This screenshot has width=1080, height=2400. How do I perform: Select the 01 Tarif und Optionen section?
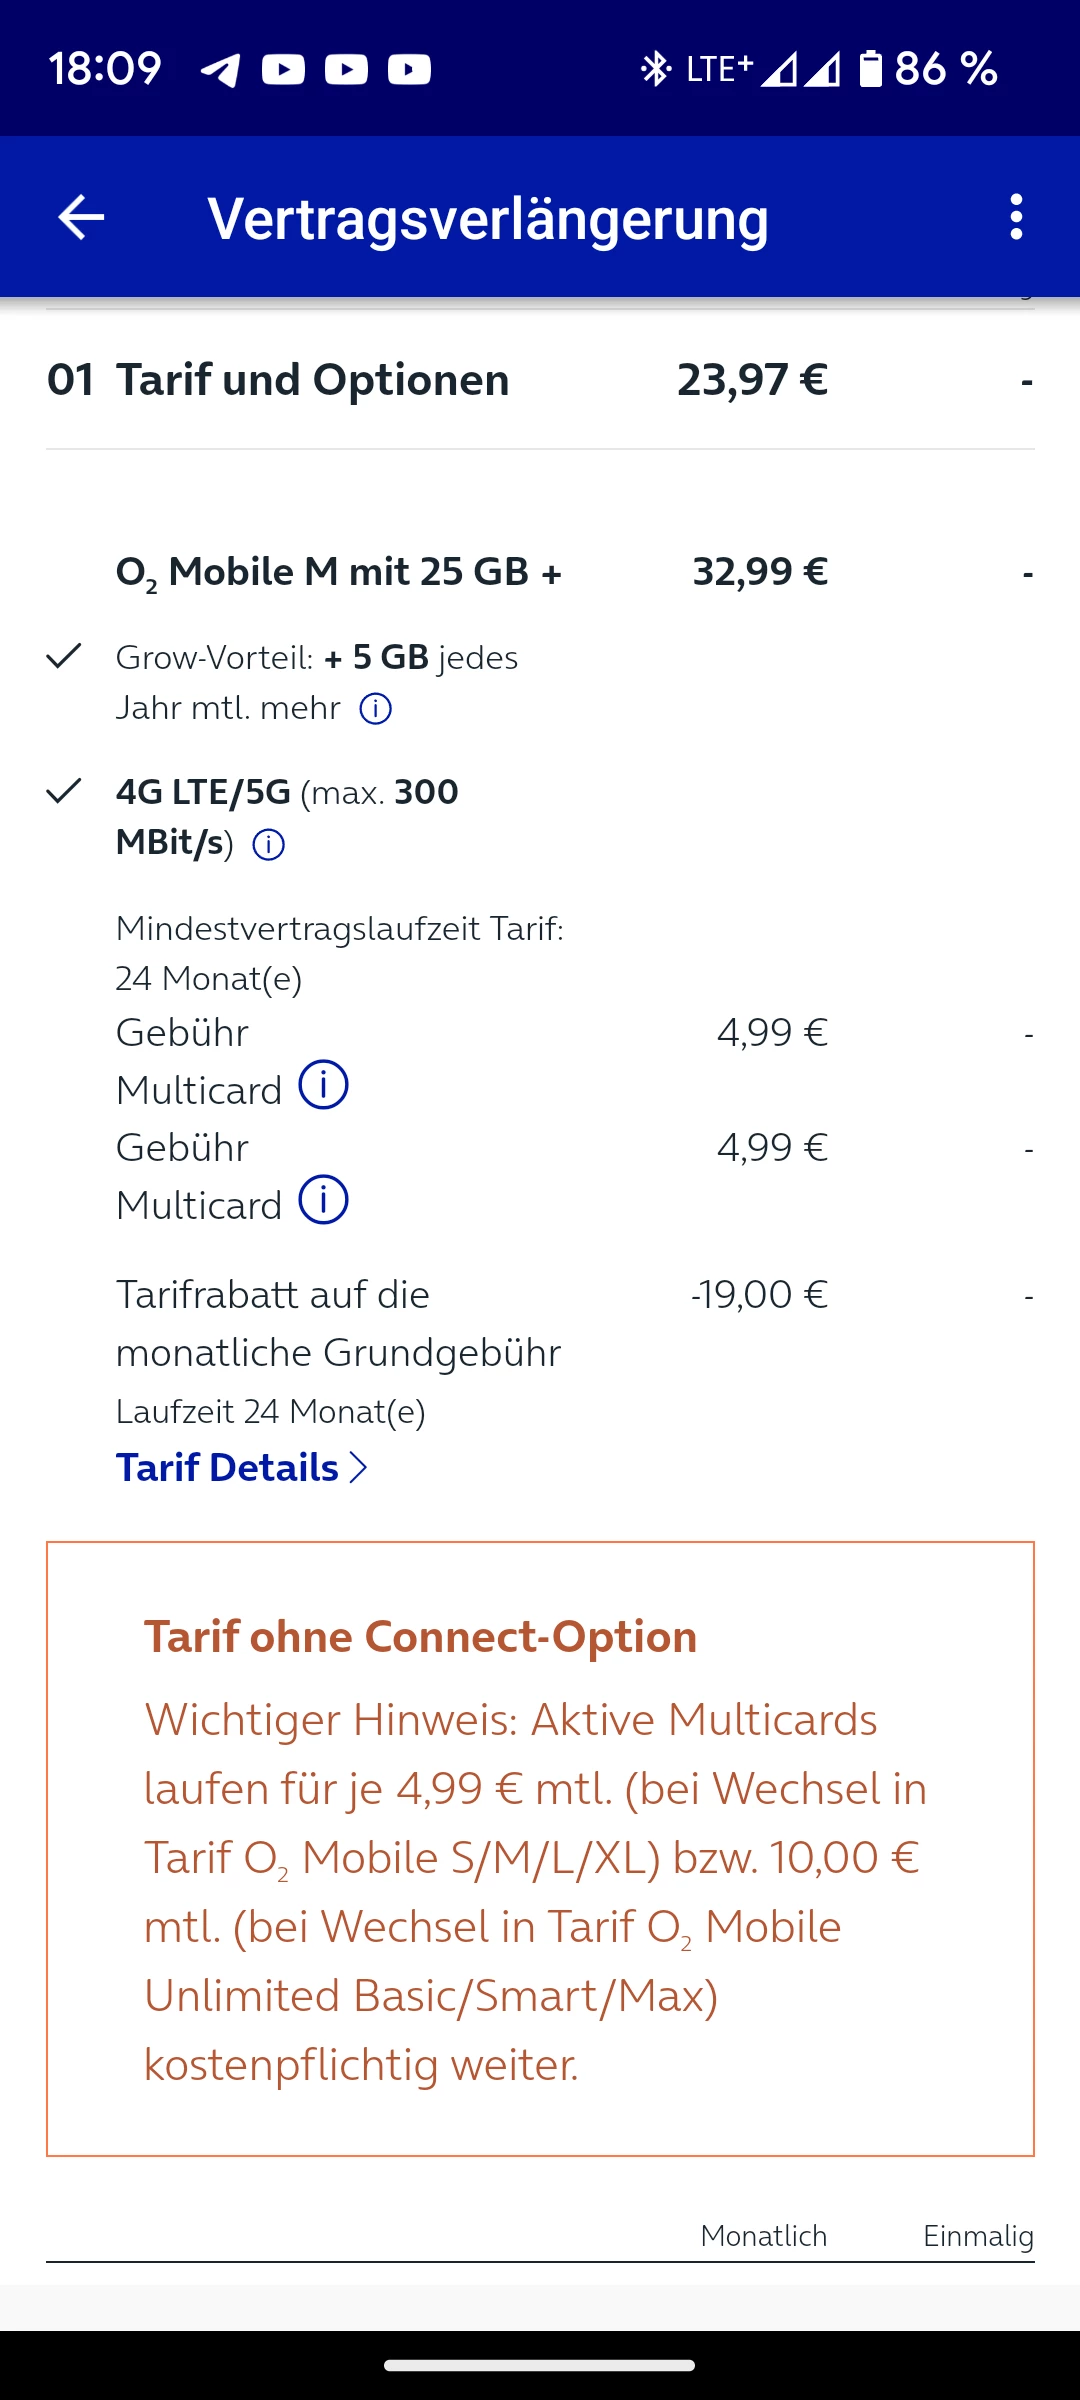pos(312,380)
